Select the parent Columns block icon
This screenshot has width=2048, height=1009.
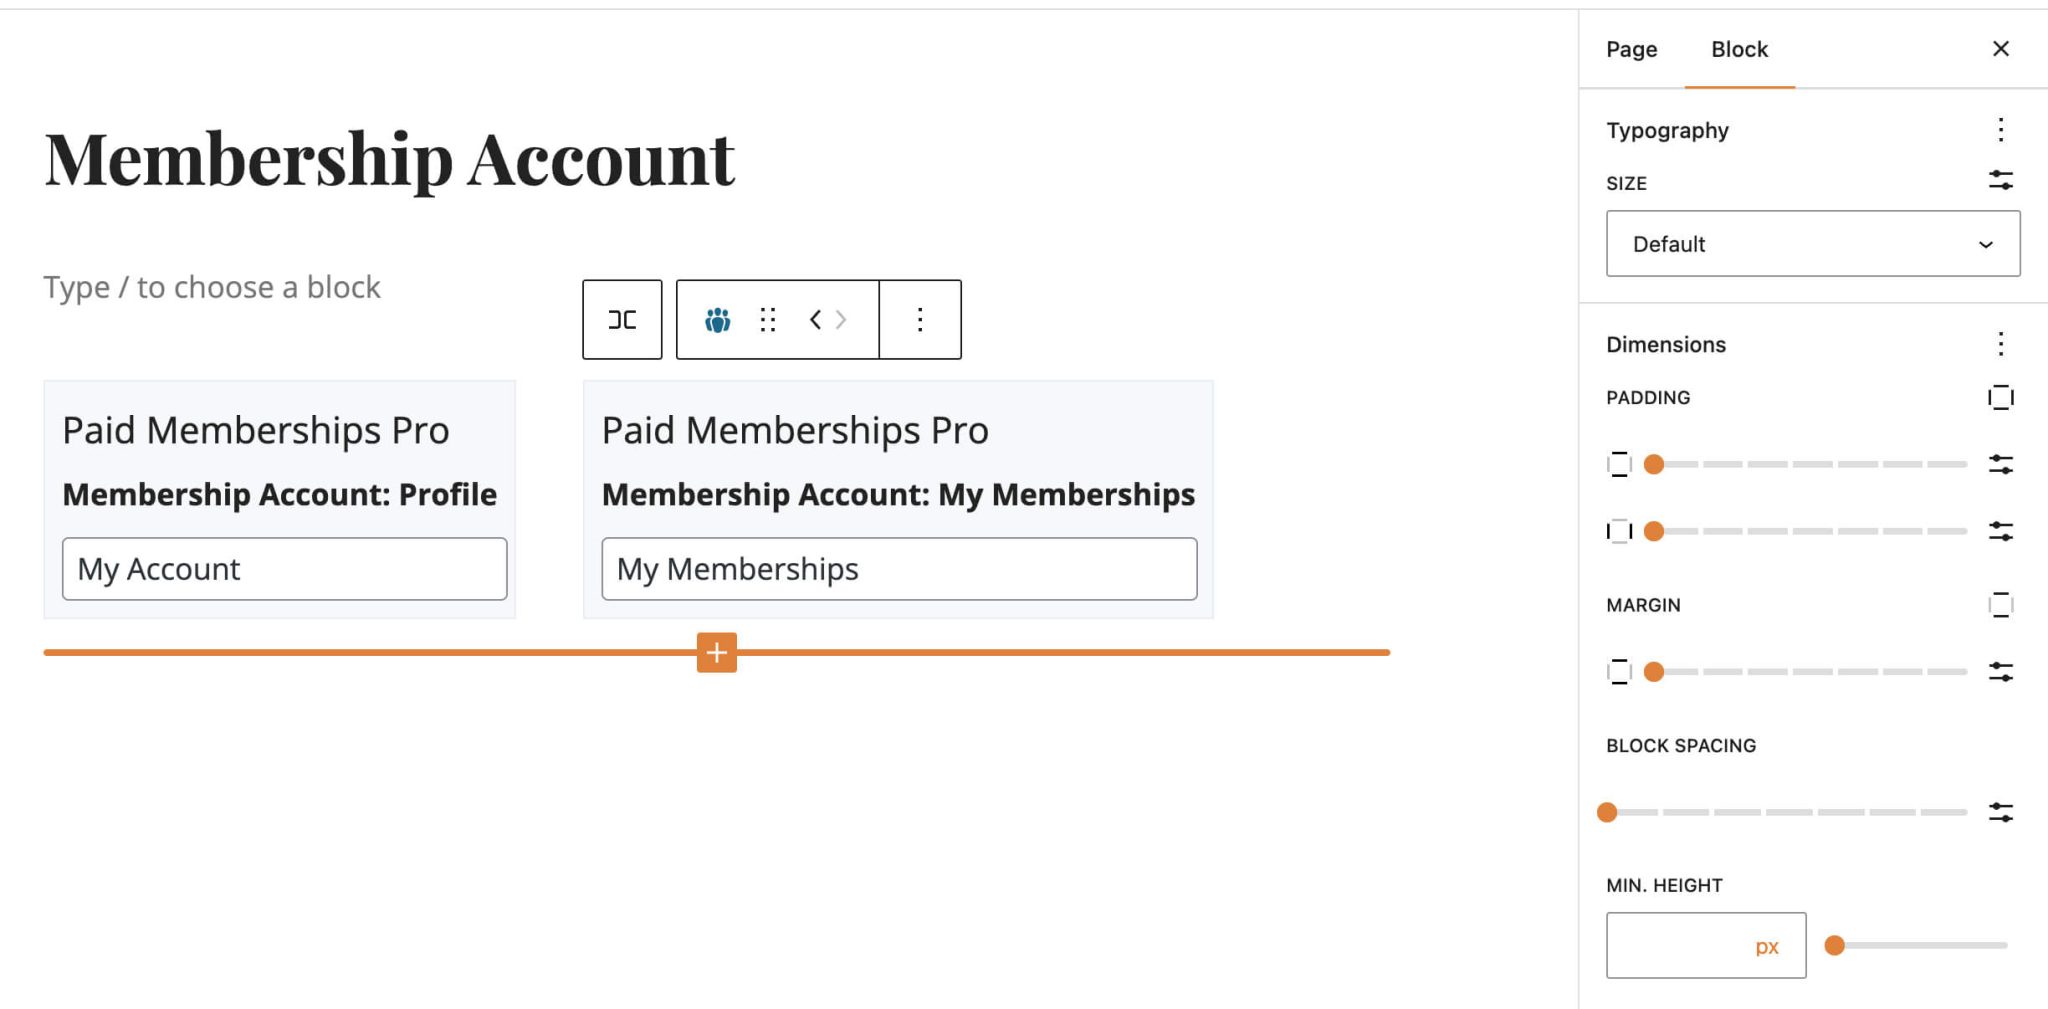[x=622, y=319]
